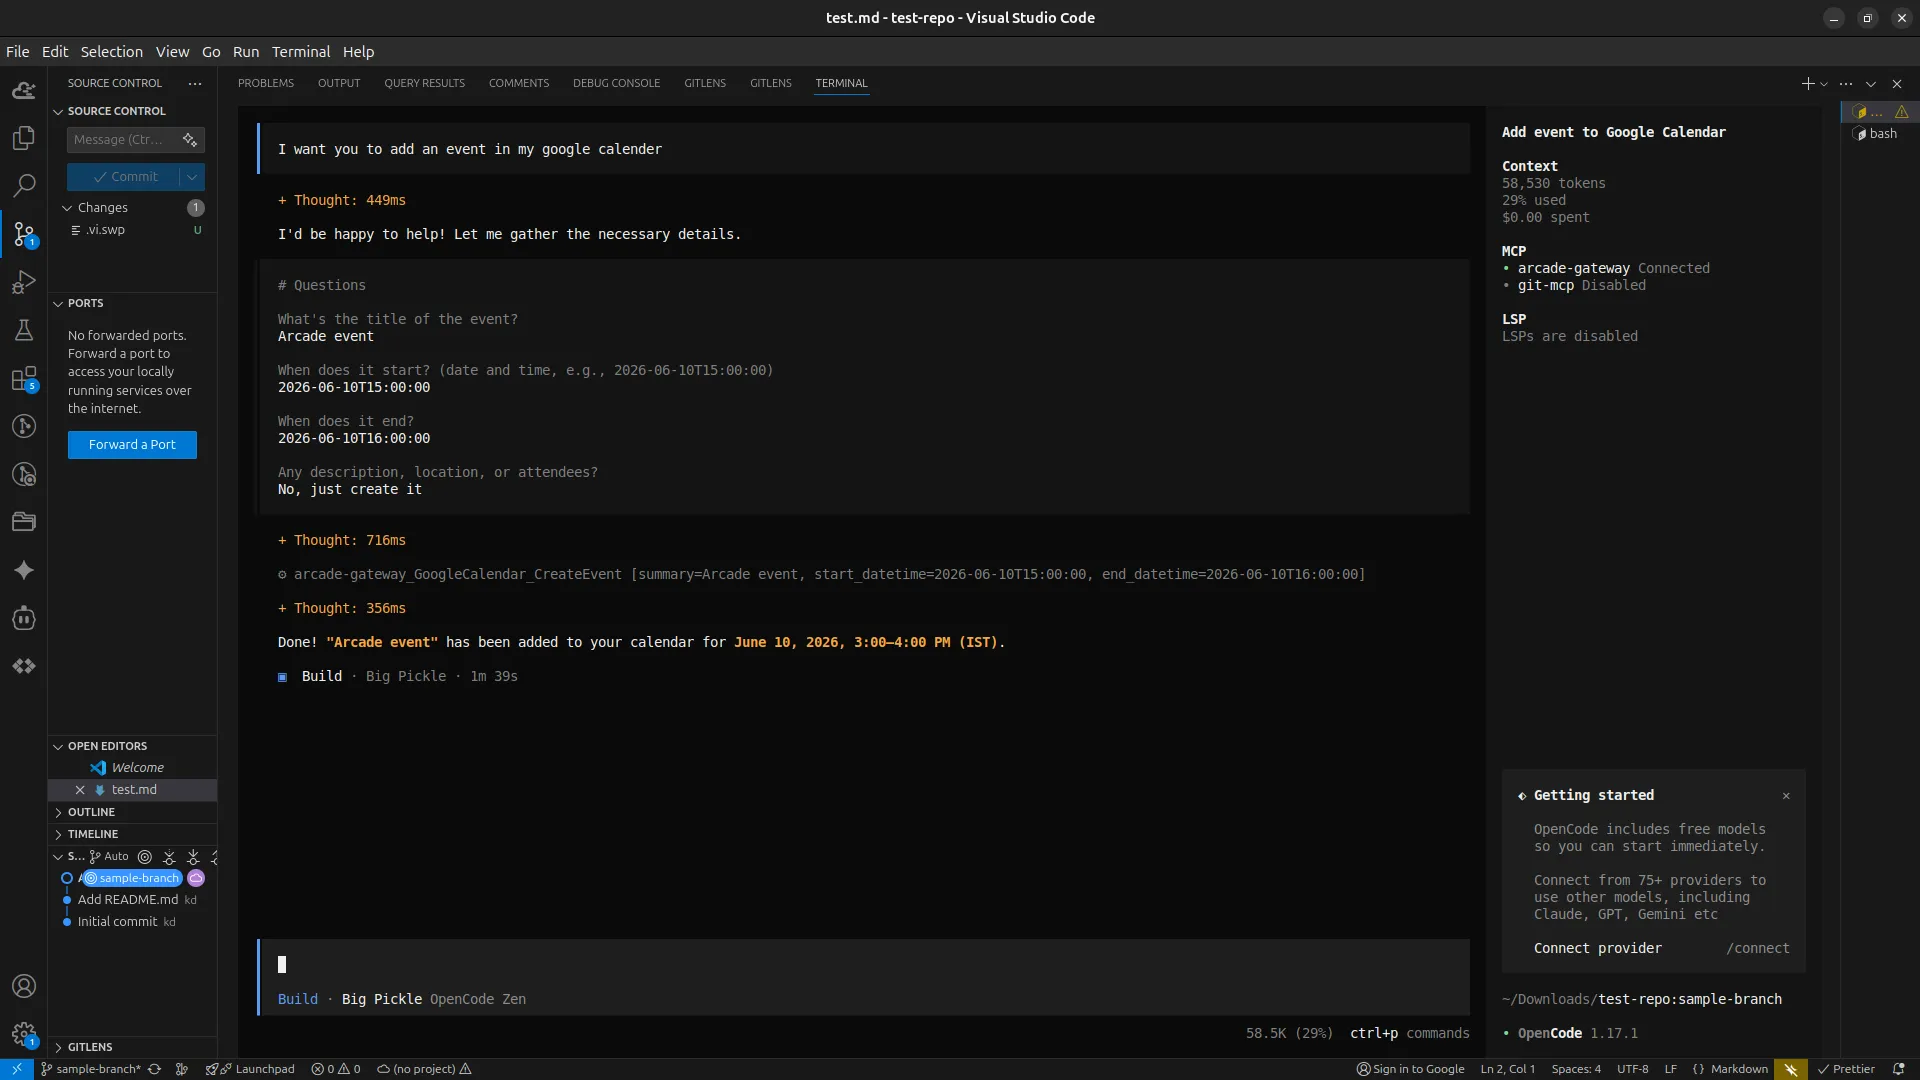The width and height of the screenshot is (1920, 1080).
Task: Click the top remote explorer activity icon
Action: click(x=24, y=90)
